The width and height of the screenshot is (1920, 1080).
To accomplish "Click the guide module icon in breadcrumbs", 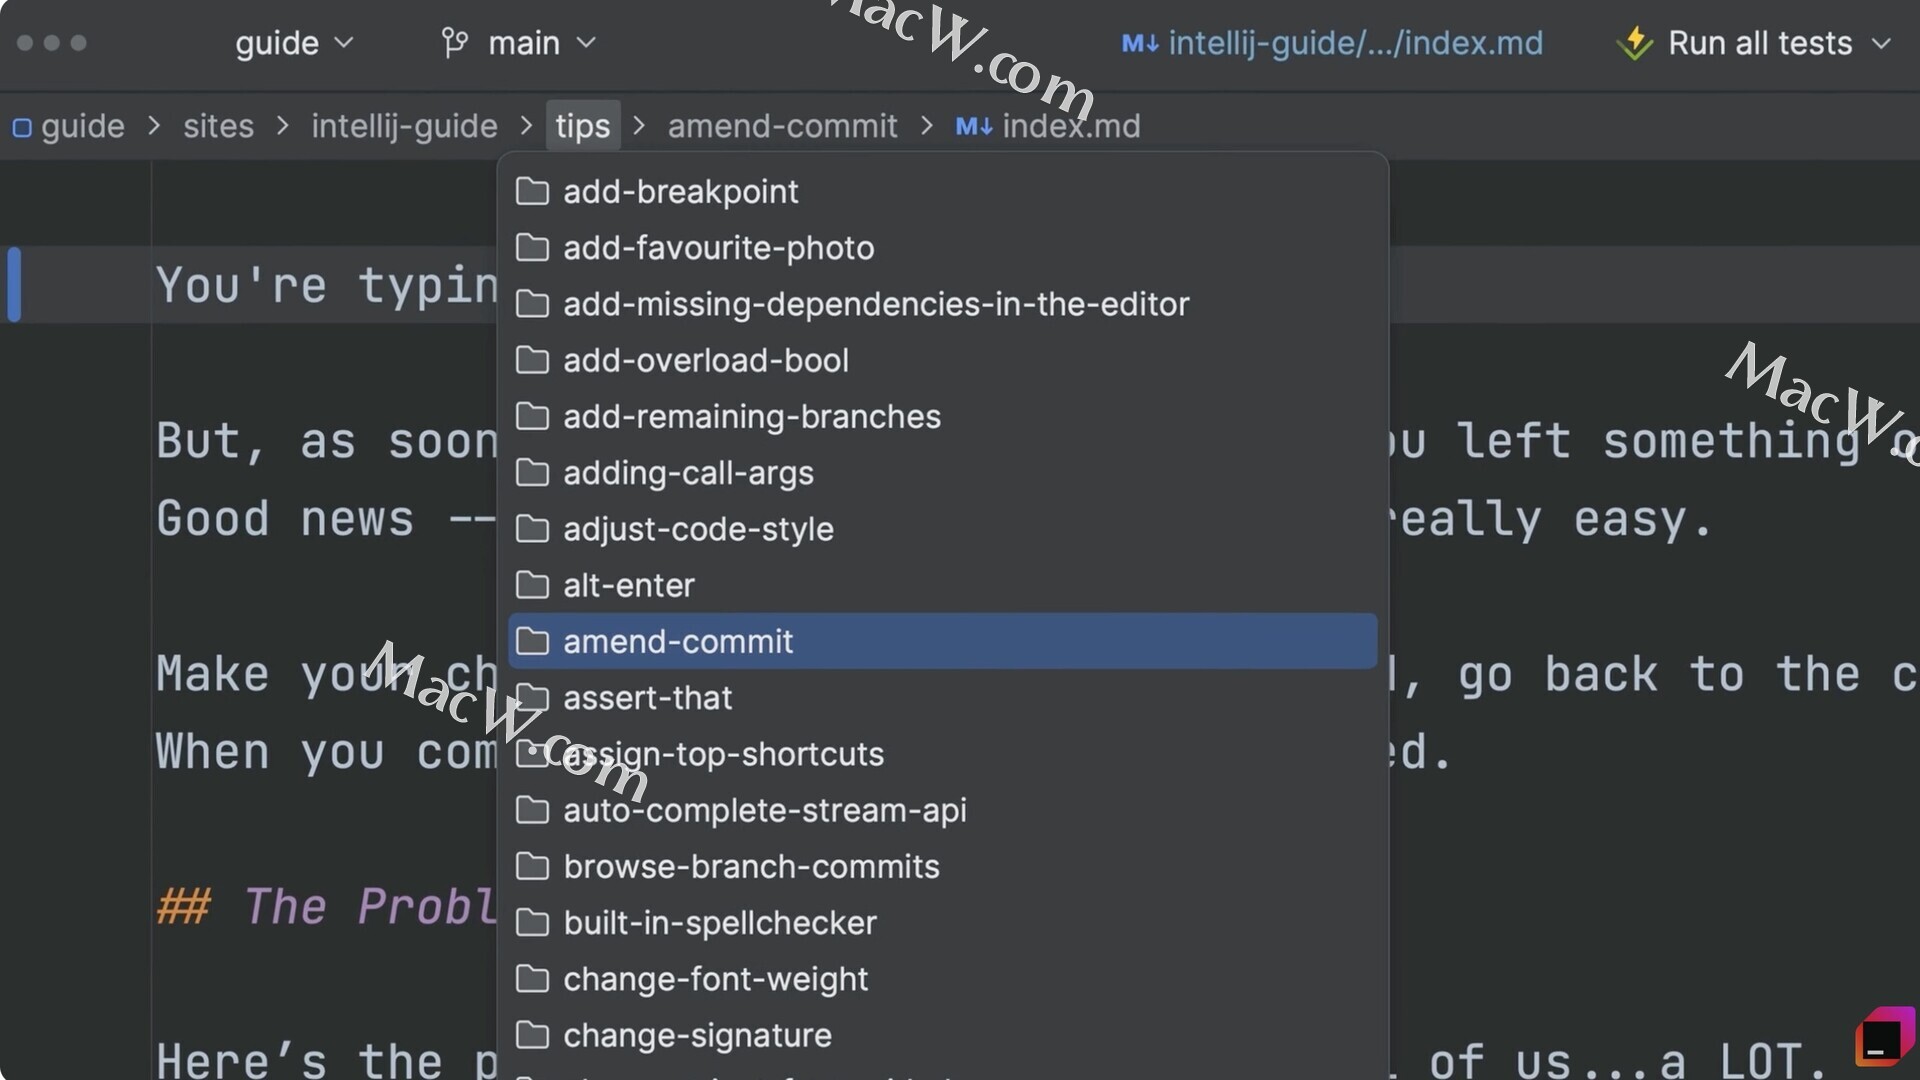I will coord(22,127).
